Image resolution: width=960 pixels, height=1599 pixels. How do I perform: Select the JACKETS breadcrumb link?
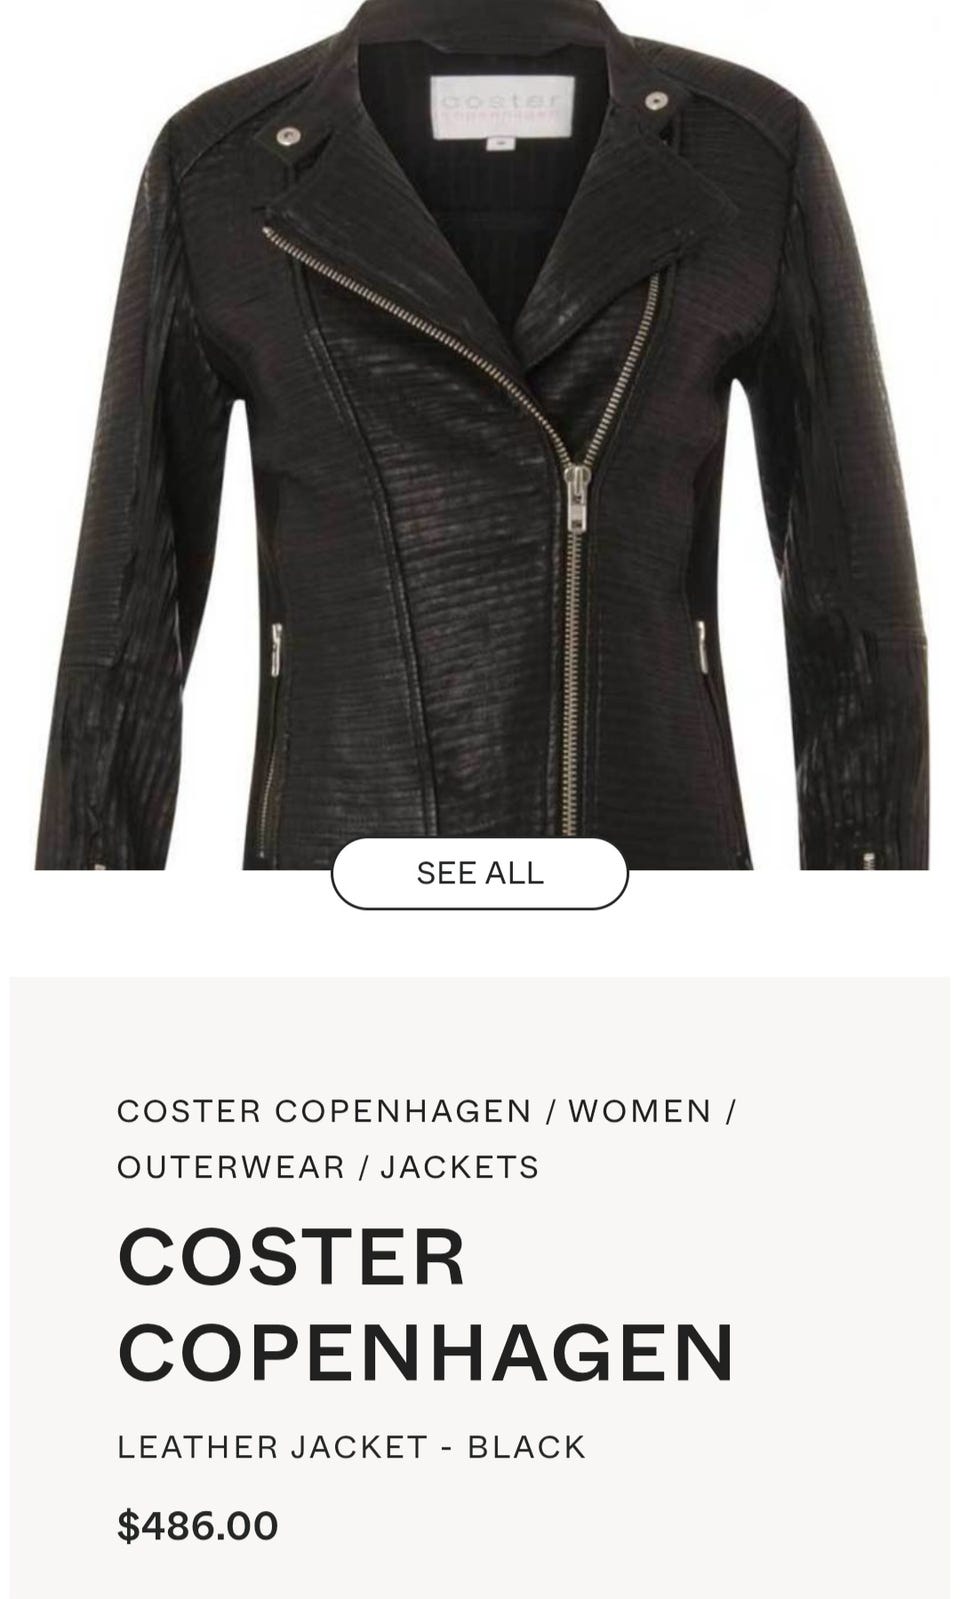pos(460,1167)
